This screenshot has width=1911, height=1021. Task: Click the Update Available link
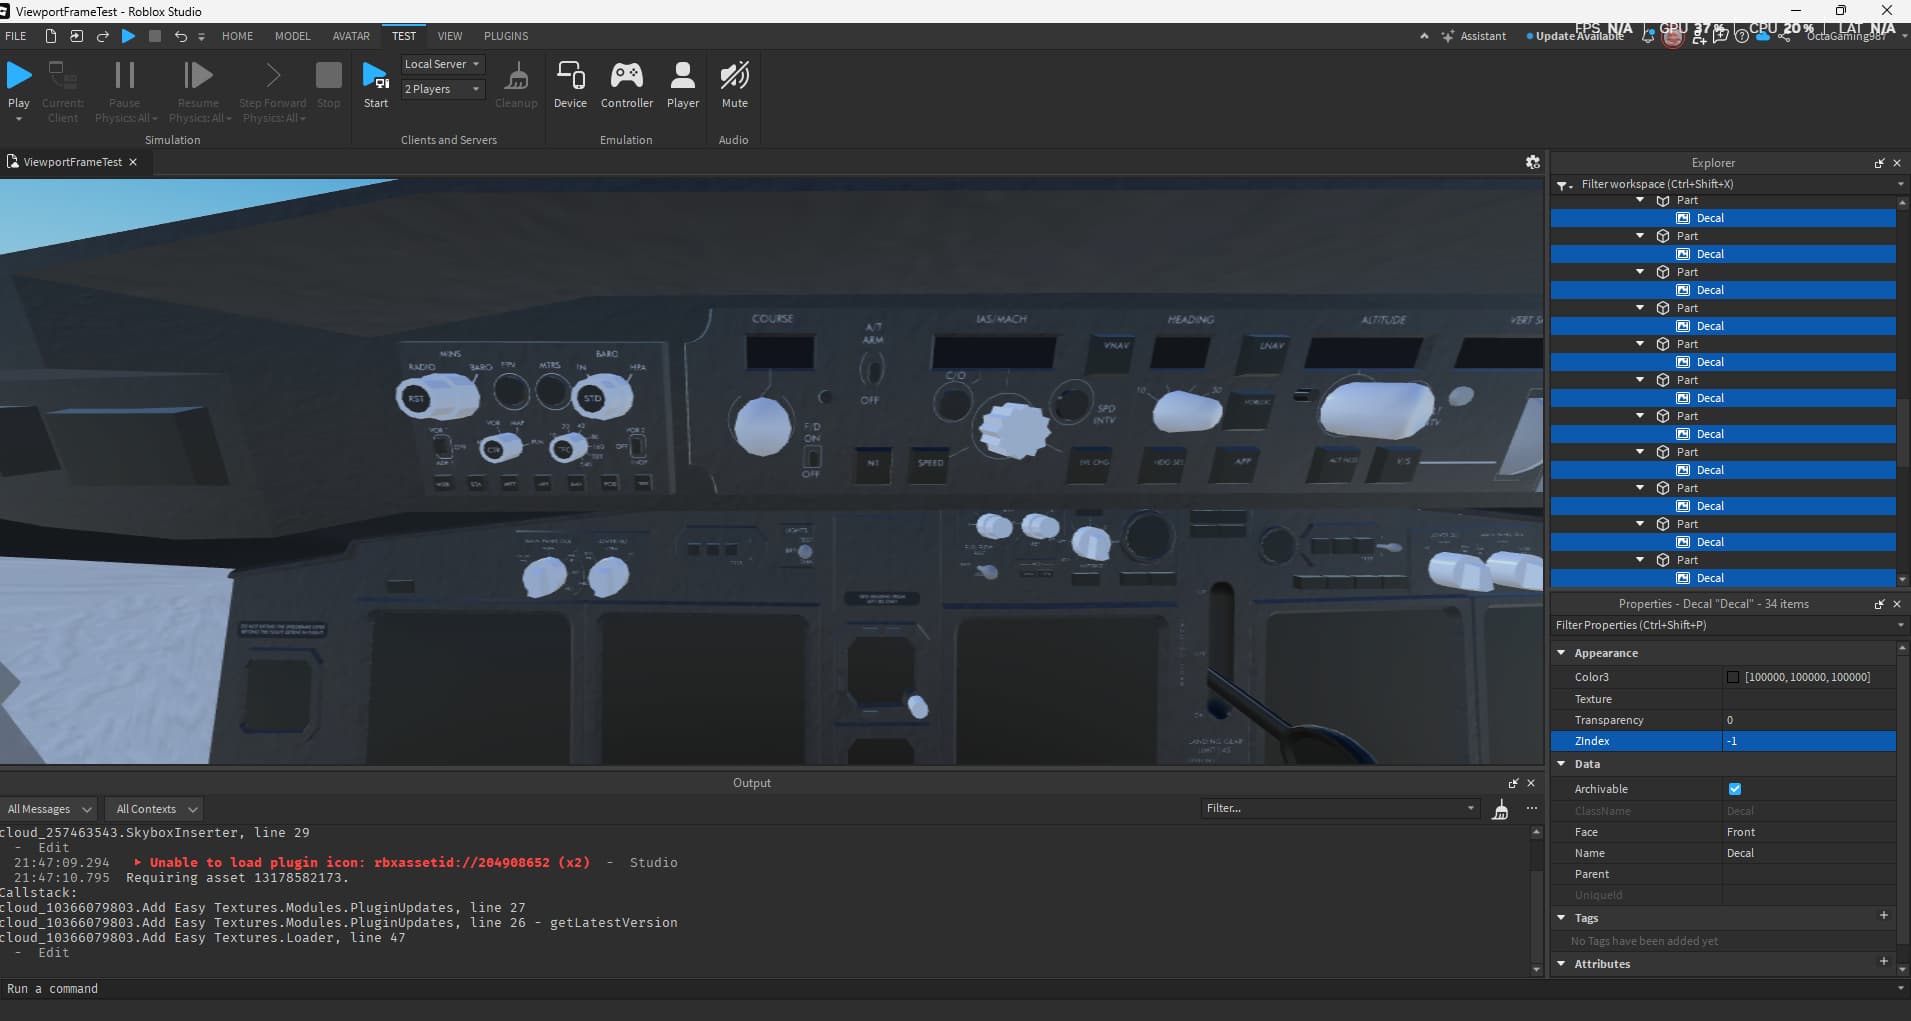(x=1578, y=35)
